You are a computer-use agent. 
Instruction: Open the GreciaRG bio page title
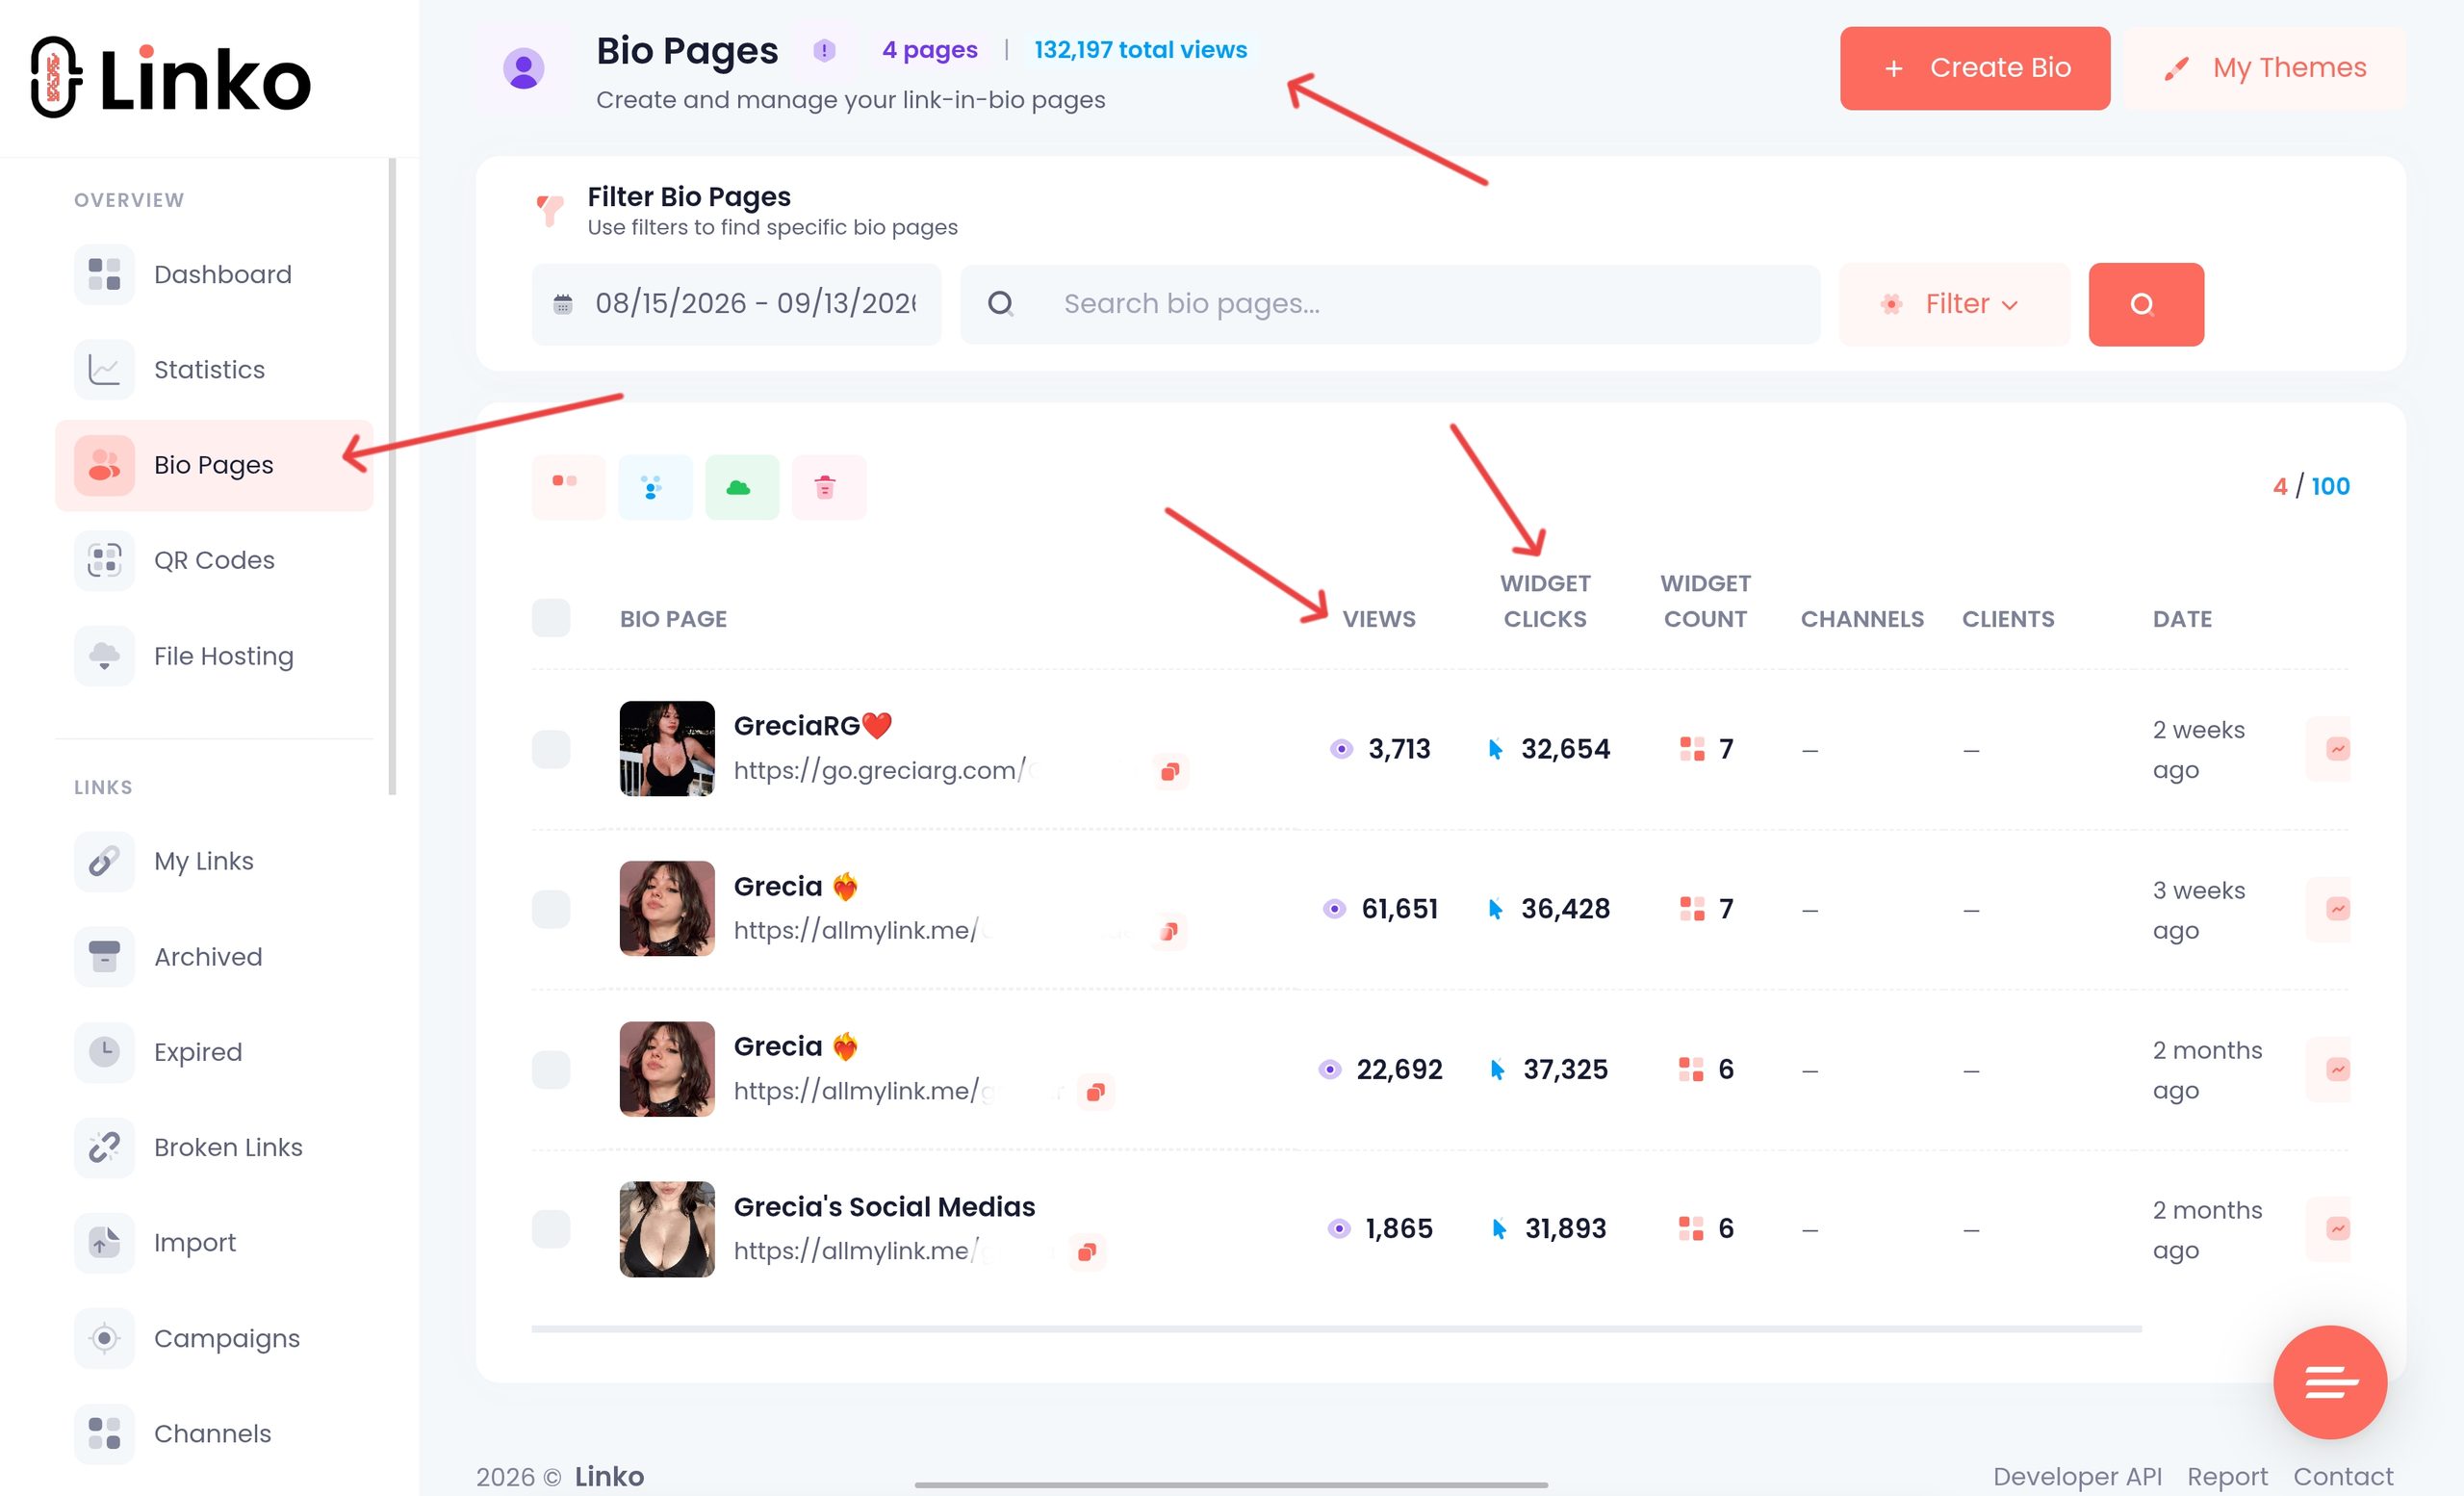pyautogui.click(x=813, y=726)
